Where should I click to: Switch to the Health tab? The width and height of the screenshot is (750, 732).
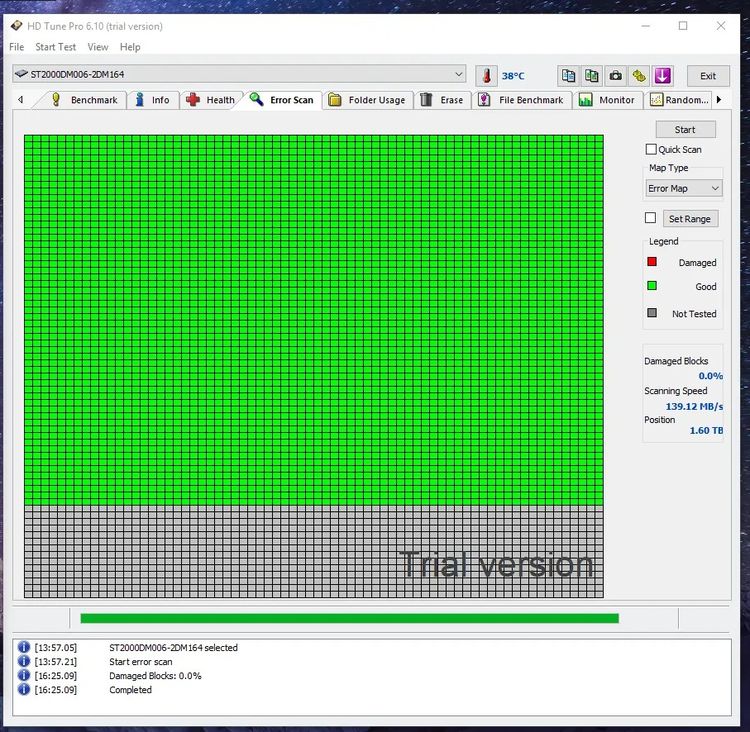pos(211,100)
